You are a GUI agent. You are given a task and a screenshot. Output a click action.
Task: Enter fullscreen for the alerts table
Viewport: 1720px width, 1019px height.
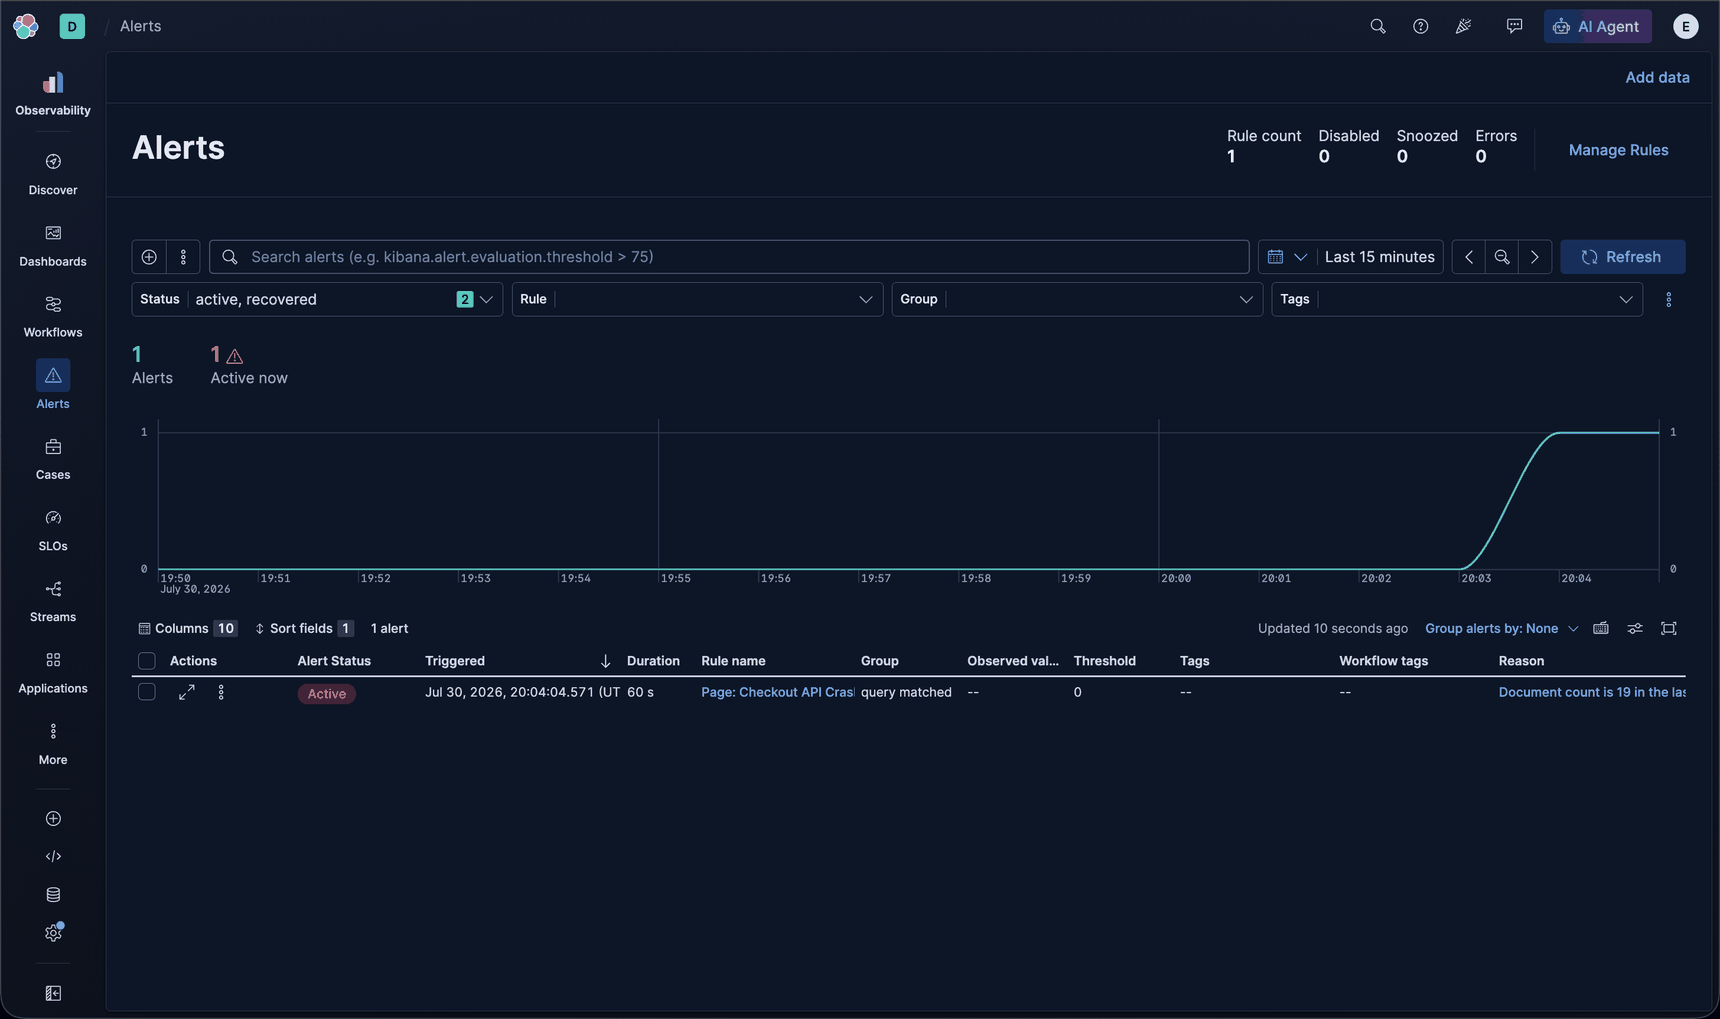pos(1669,628)
